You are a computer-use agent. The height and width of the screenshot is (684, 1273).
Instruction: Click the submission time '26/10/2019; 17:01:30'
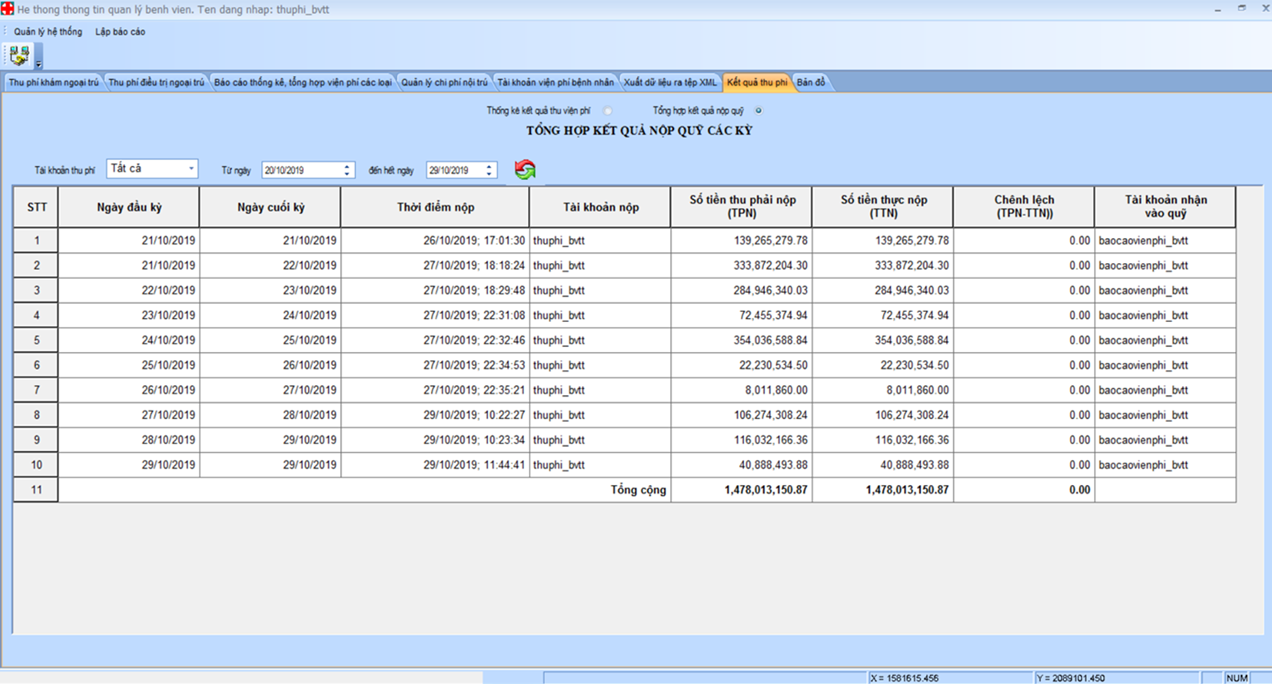pos(474,241)
